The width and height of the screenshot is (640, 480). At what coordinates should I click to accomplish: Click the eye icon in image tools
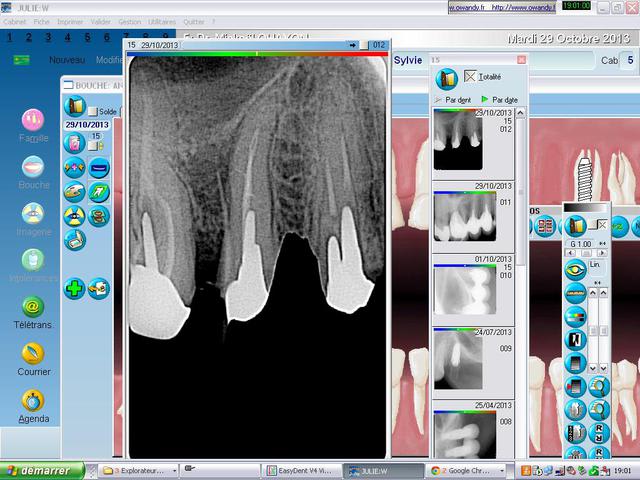click(574, 269)
